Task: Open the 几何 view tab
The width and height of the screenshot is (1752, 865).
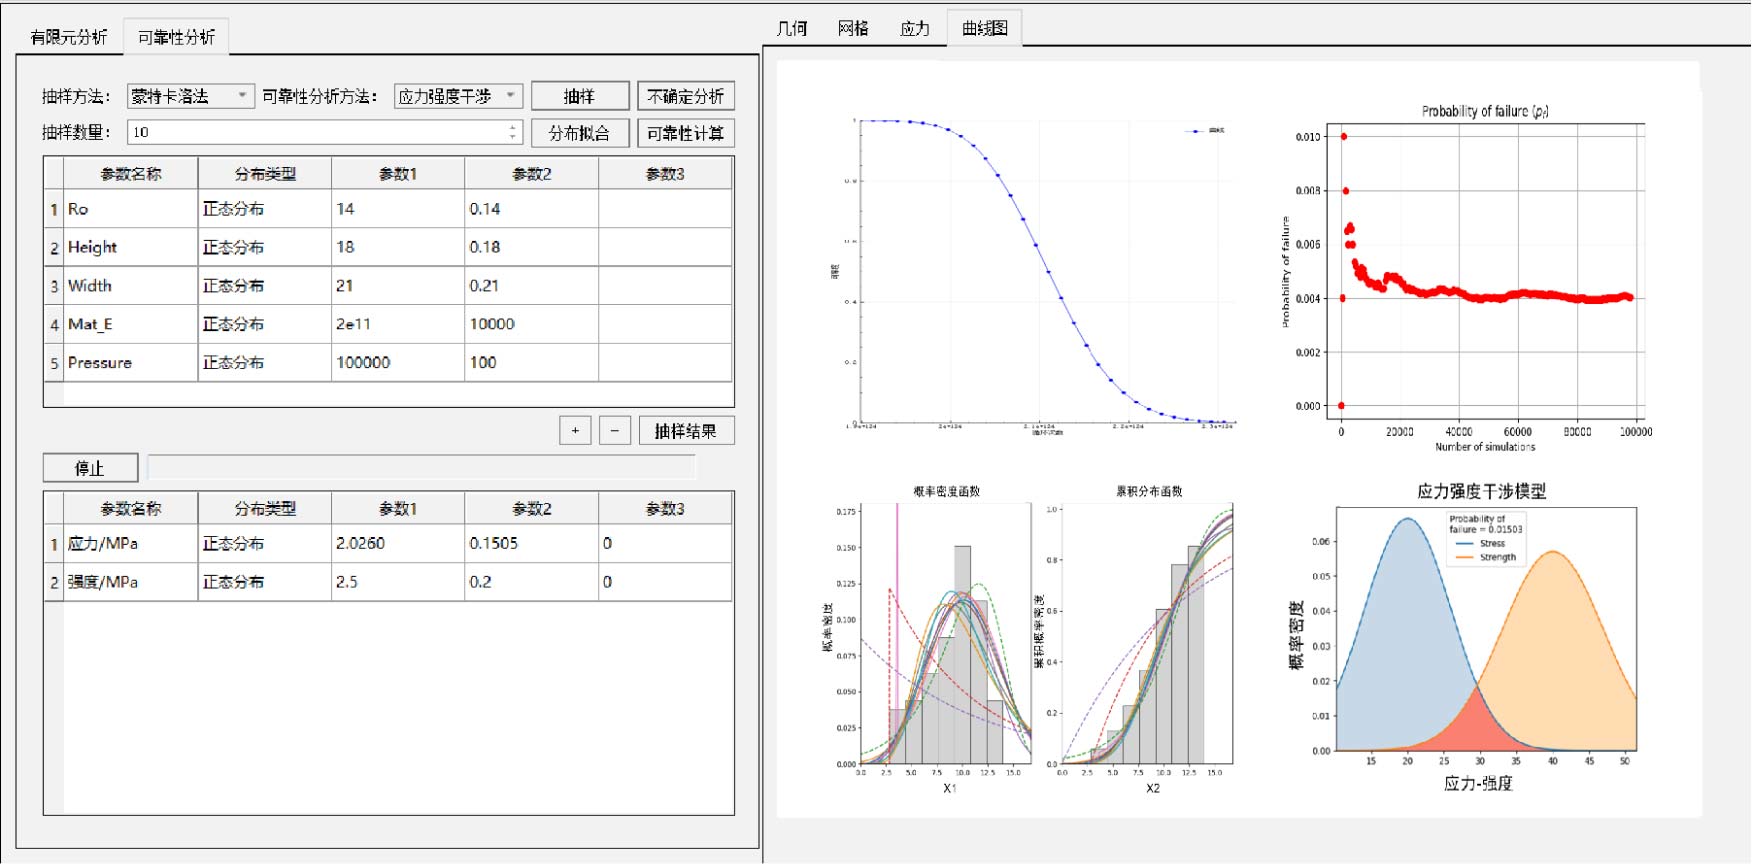Action: point(791,28)
